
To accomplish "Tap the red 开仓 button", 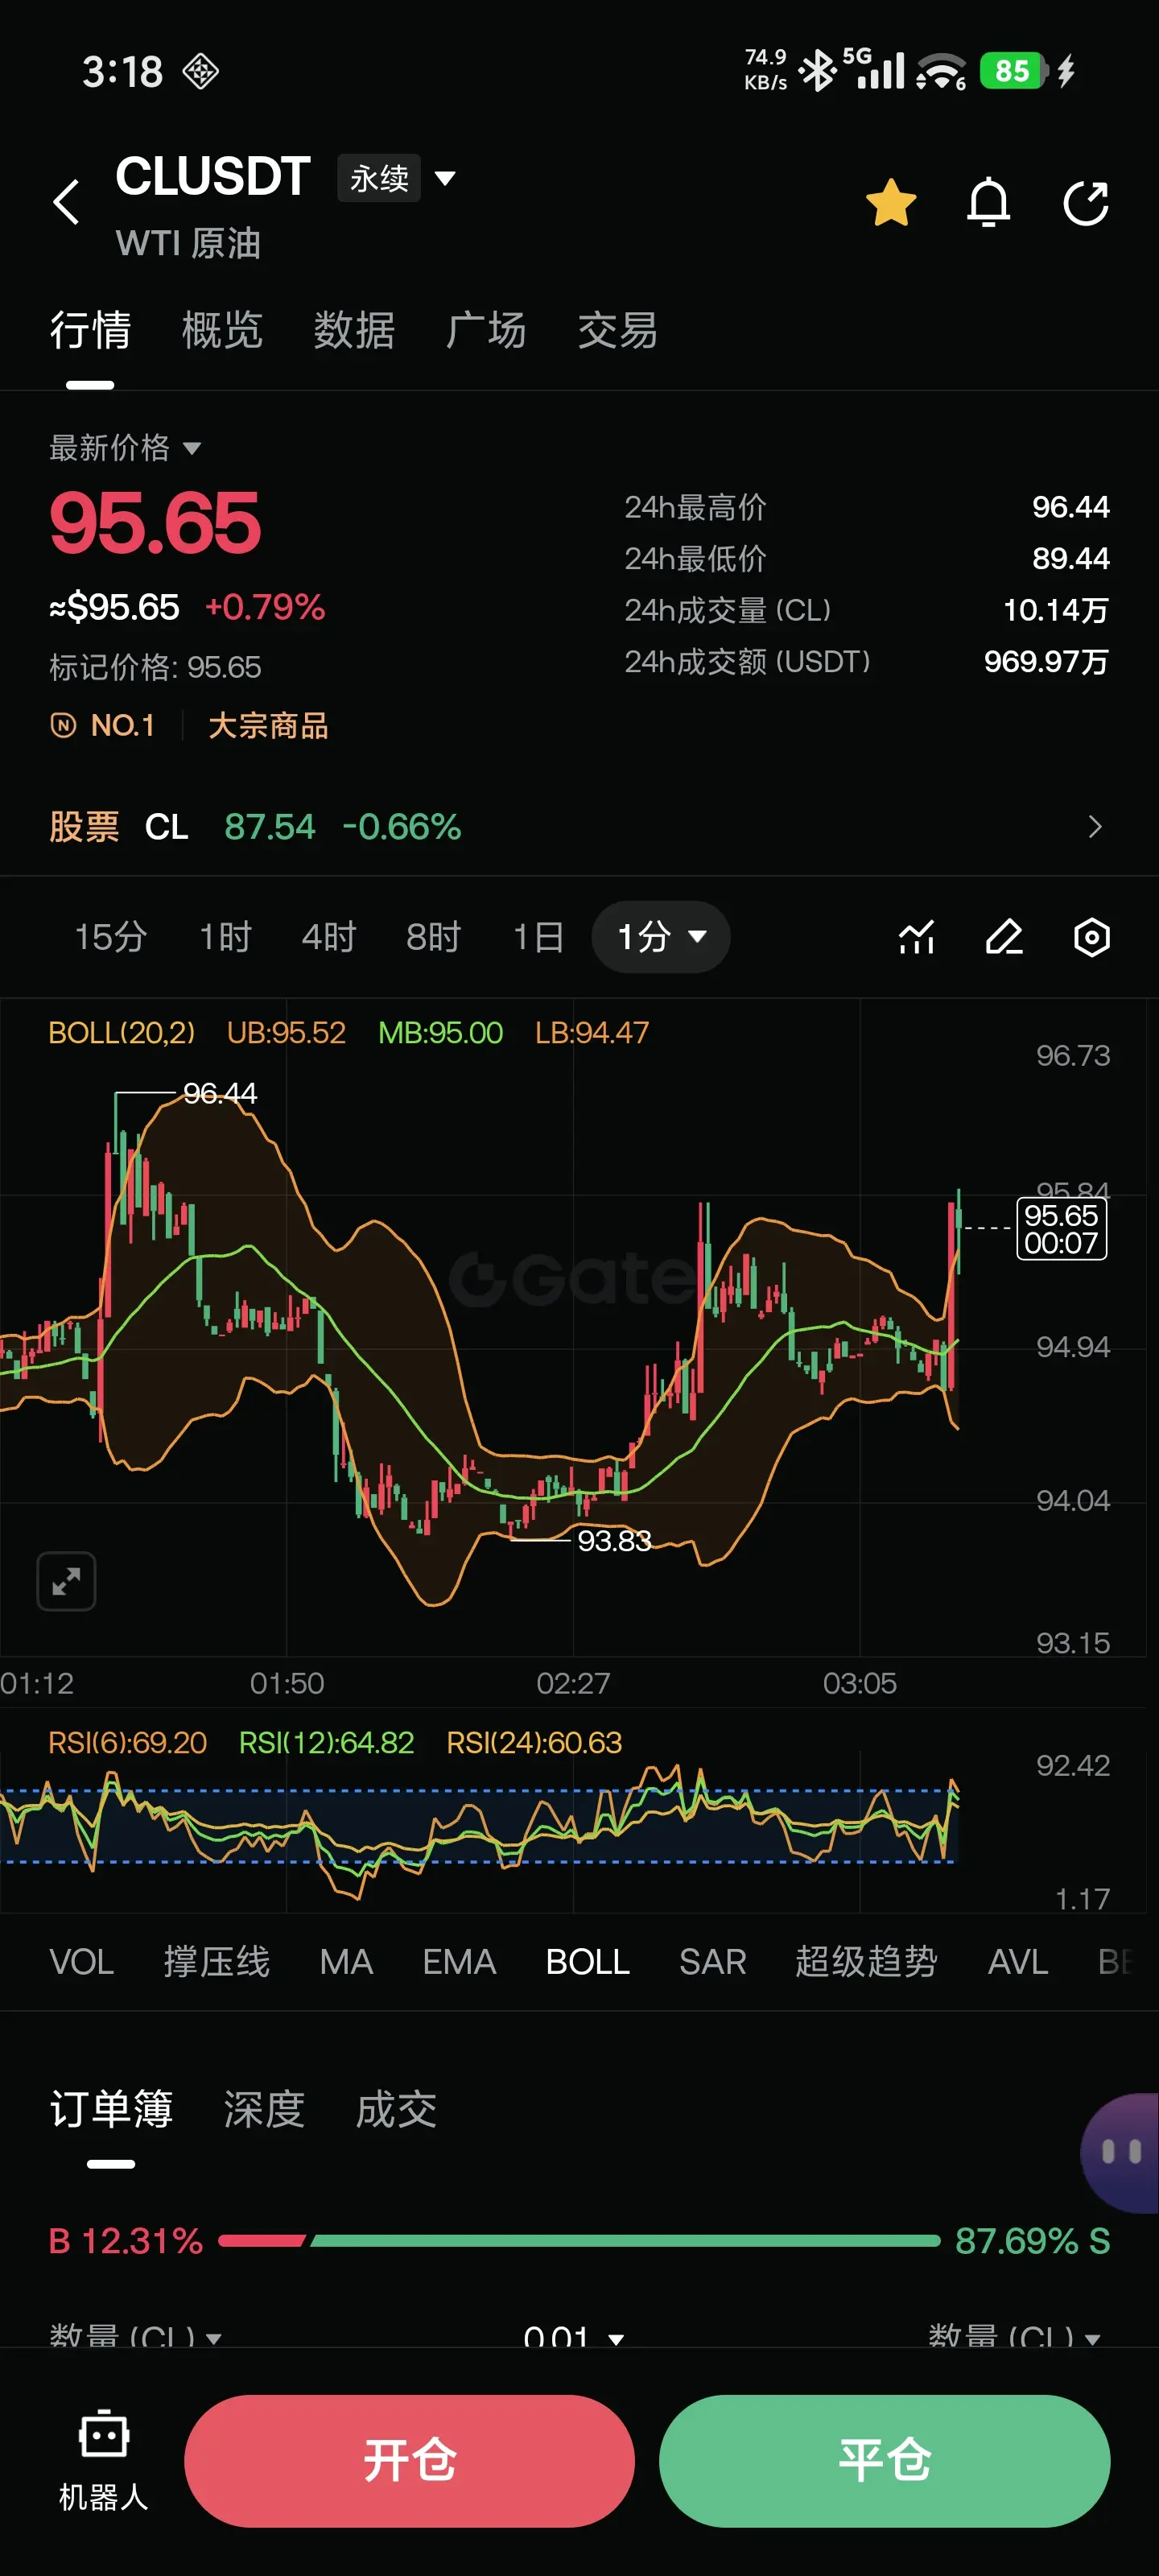I will point(409,2461).
